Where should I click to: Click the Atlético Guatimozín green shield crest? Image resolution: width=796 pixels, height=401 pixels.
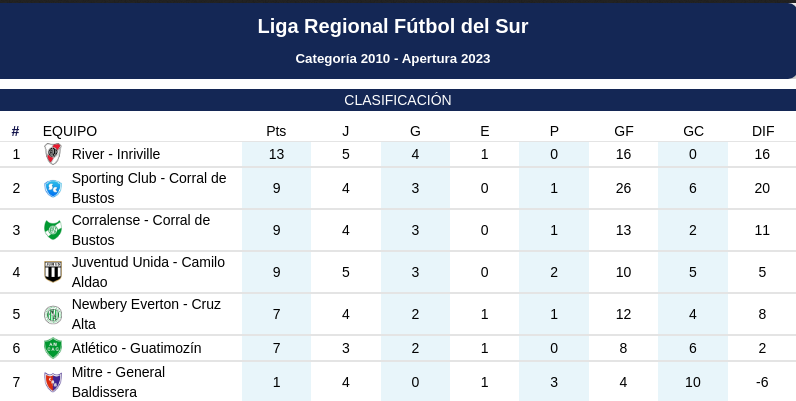click(53, 348)
